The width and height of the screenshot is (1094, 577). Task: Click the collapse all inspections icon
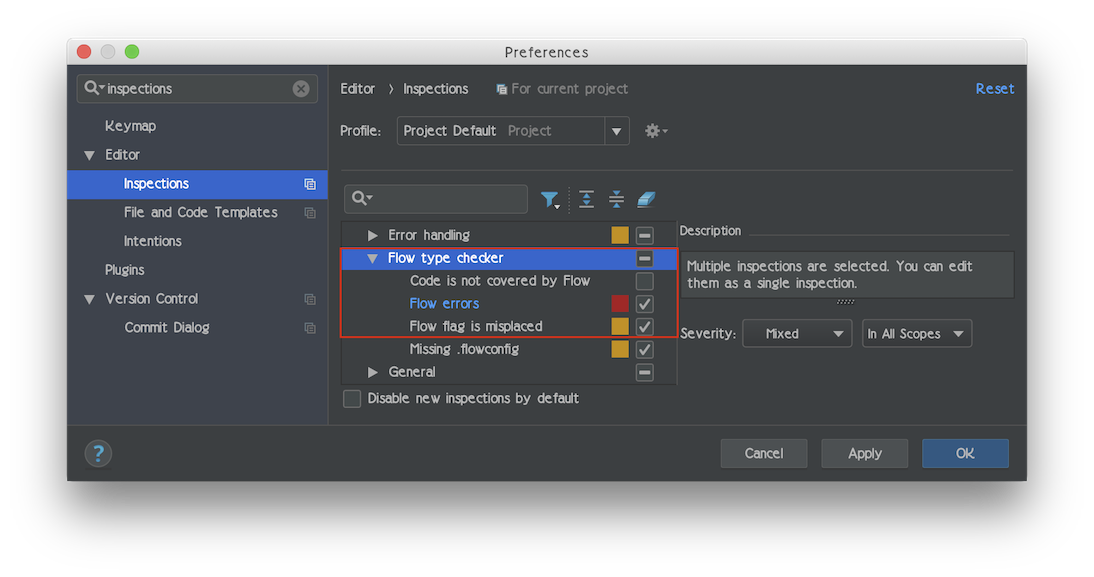616,200
